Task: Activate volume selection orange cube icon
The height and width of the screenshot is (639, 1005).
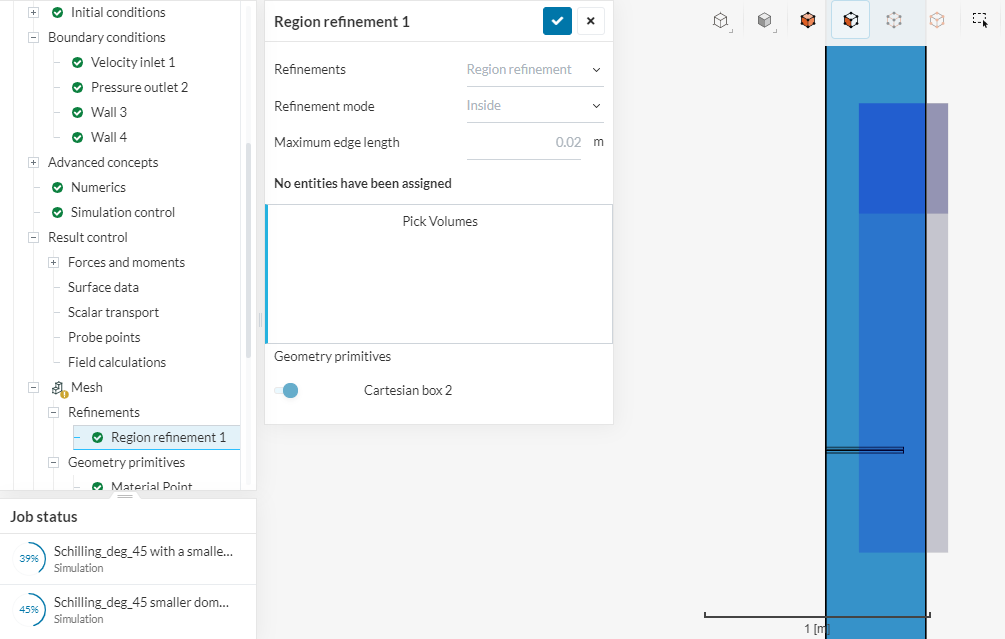Action: tap(807, 20)
